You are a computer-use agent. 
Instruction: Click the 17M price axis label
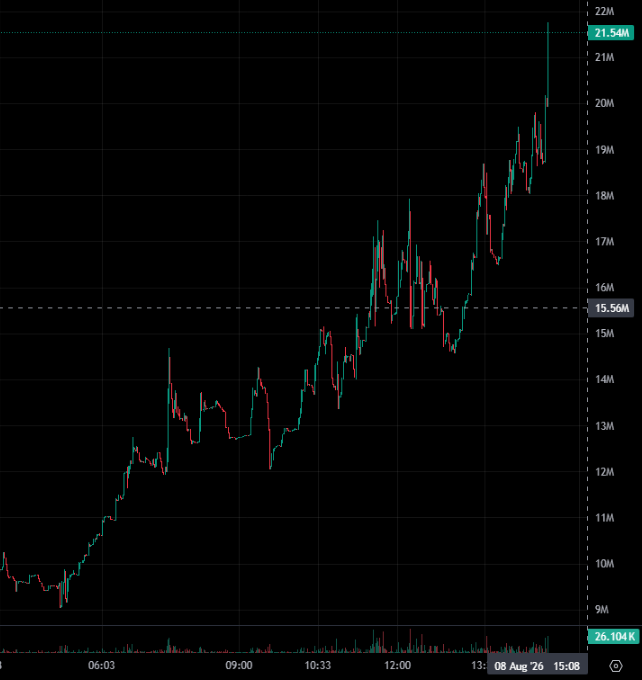pyautogui.click(x=604, y=242)
